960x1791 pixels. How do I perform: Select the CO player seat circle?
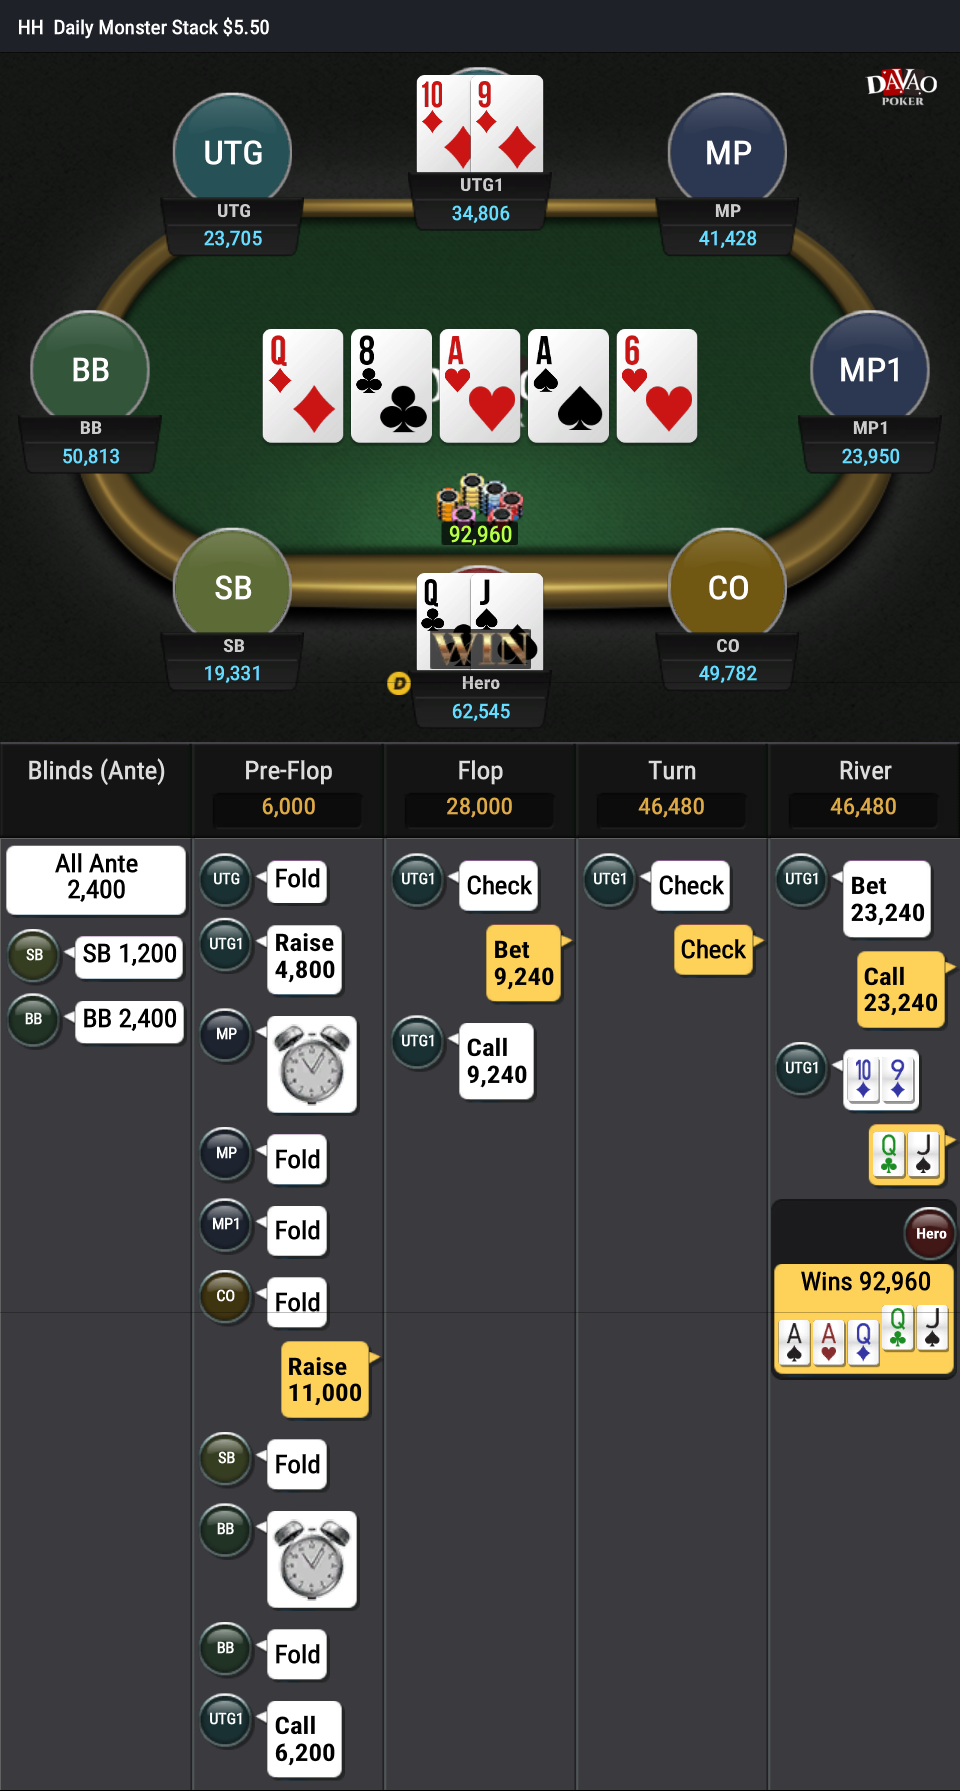728,587
